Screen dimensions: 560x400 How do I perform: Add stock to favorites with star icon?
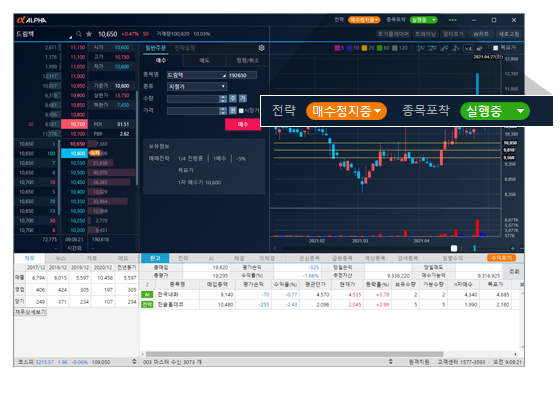tap(89, 34)
